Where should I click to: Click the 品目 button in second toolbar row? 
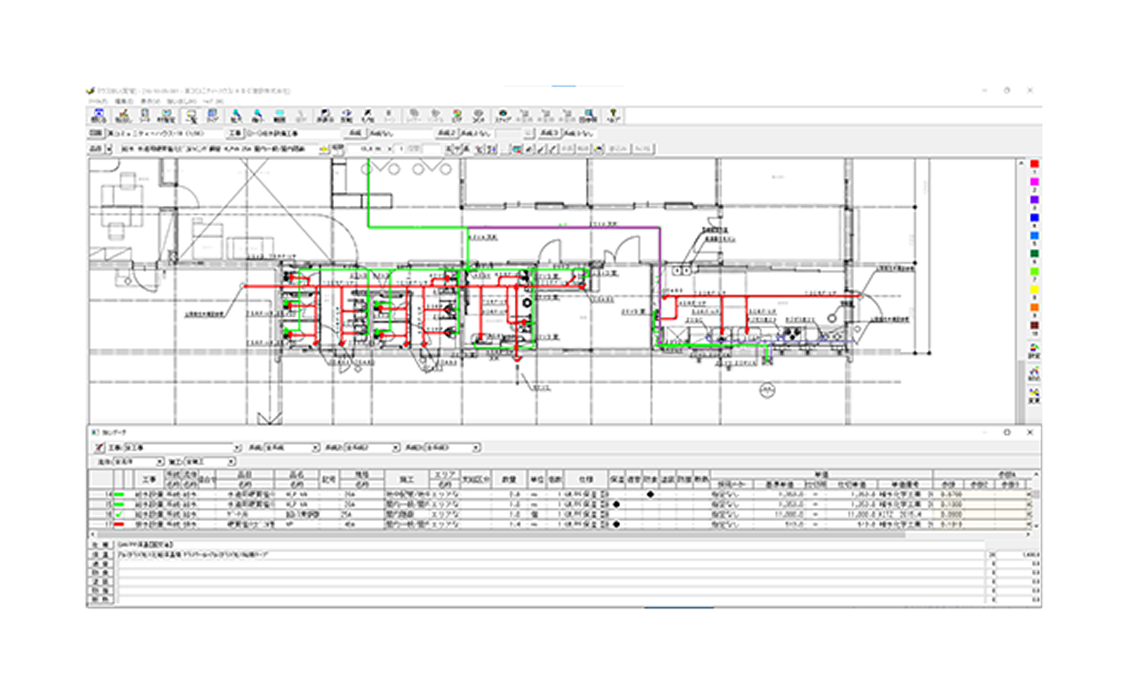[x=96, y=149]
